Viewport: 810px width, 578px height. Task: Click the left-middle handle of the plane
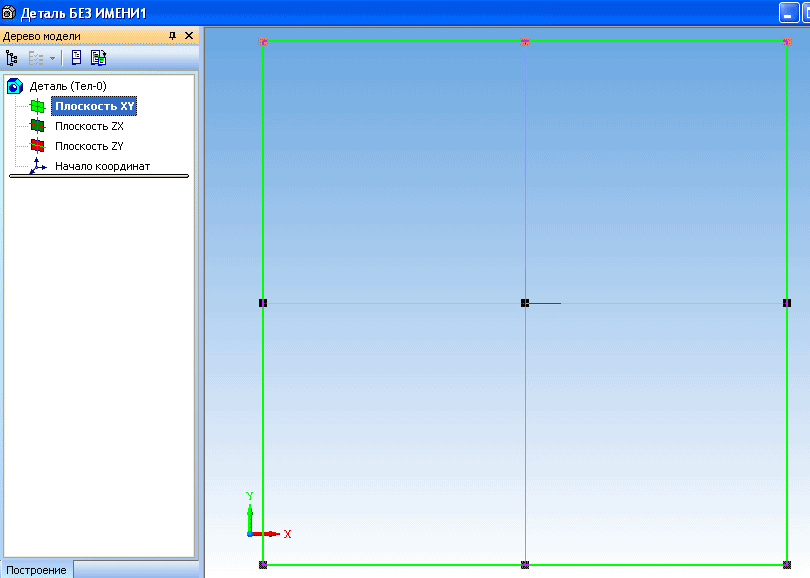263,303
